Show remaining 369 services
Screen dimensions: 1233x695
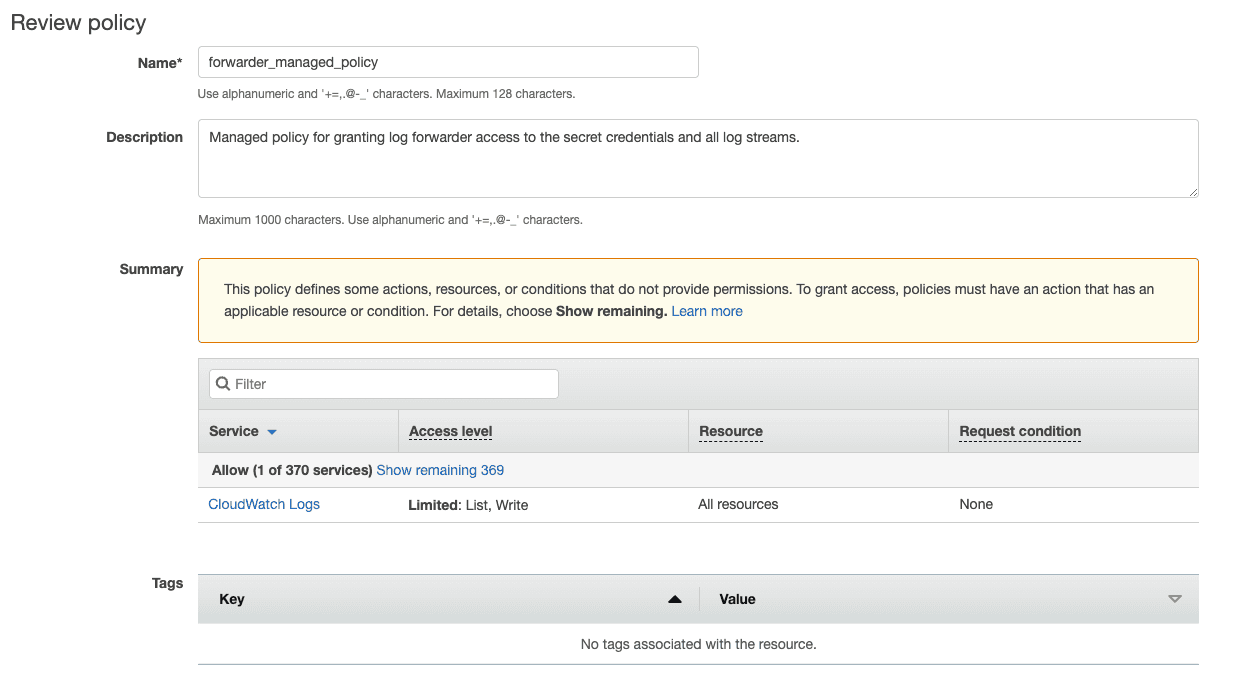point(440,470)
